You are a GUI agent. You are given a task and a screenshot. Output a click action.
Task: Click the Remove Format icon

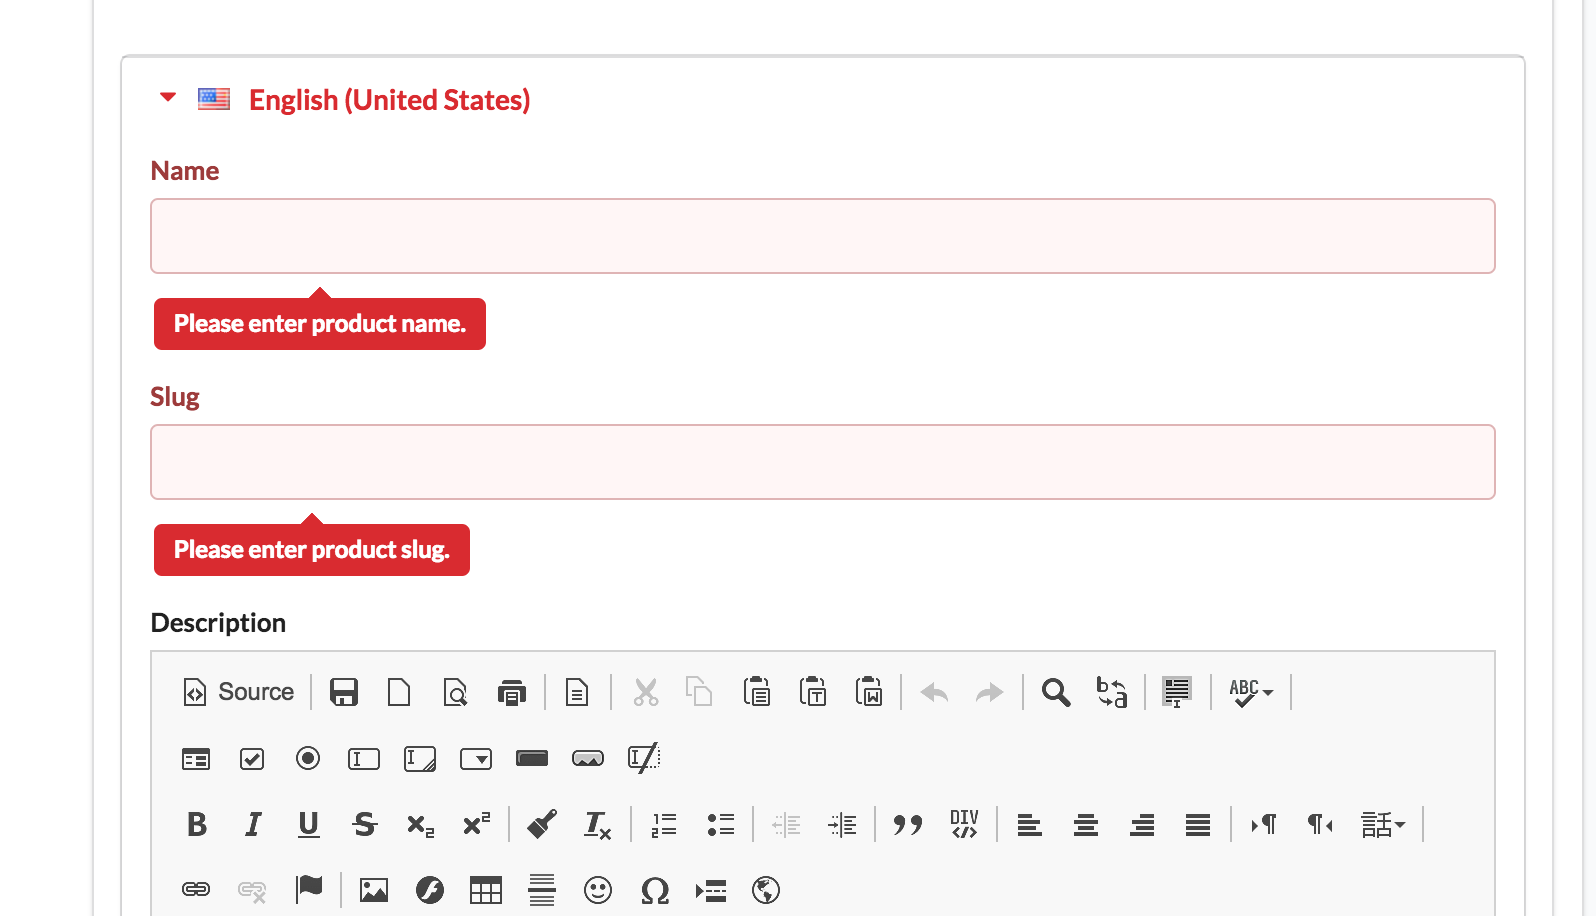tap(598, 825)
